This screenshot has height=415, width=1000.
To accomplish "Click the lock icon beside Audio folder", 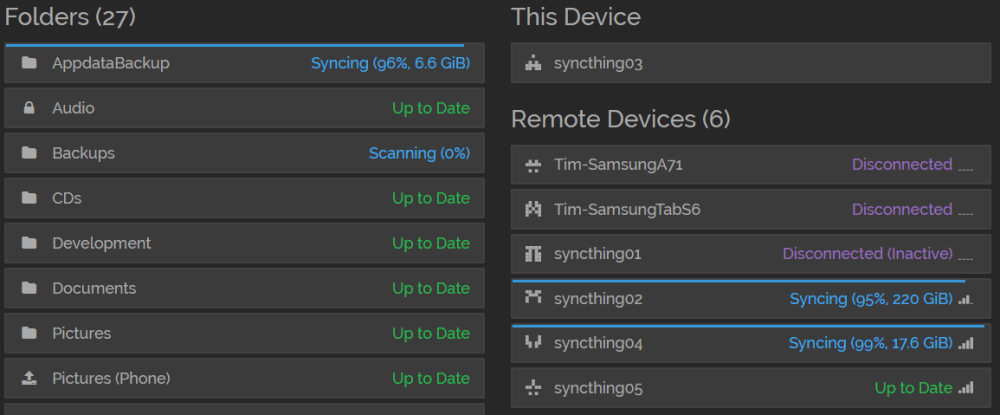I will click(x=29, y=108).
